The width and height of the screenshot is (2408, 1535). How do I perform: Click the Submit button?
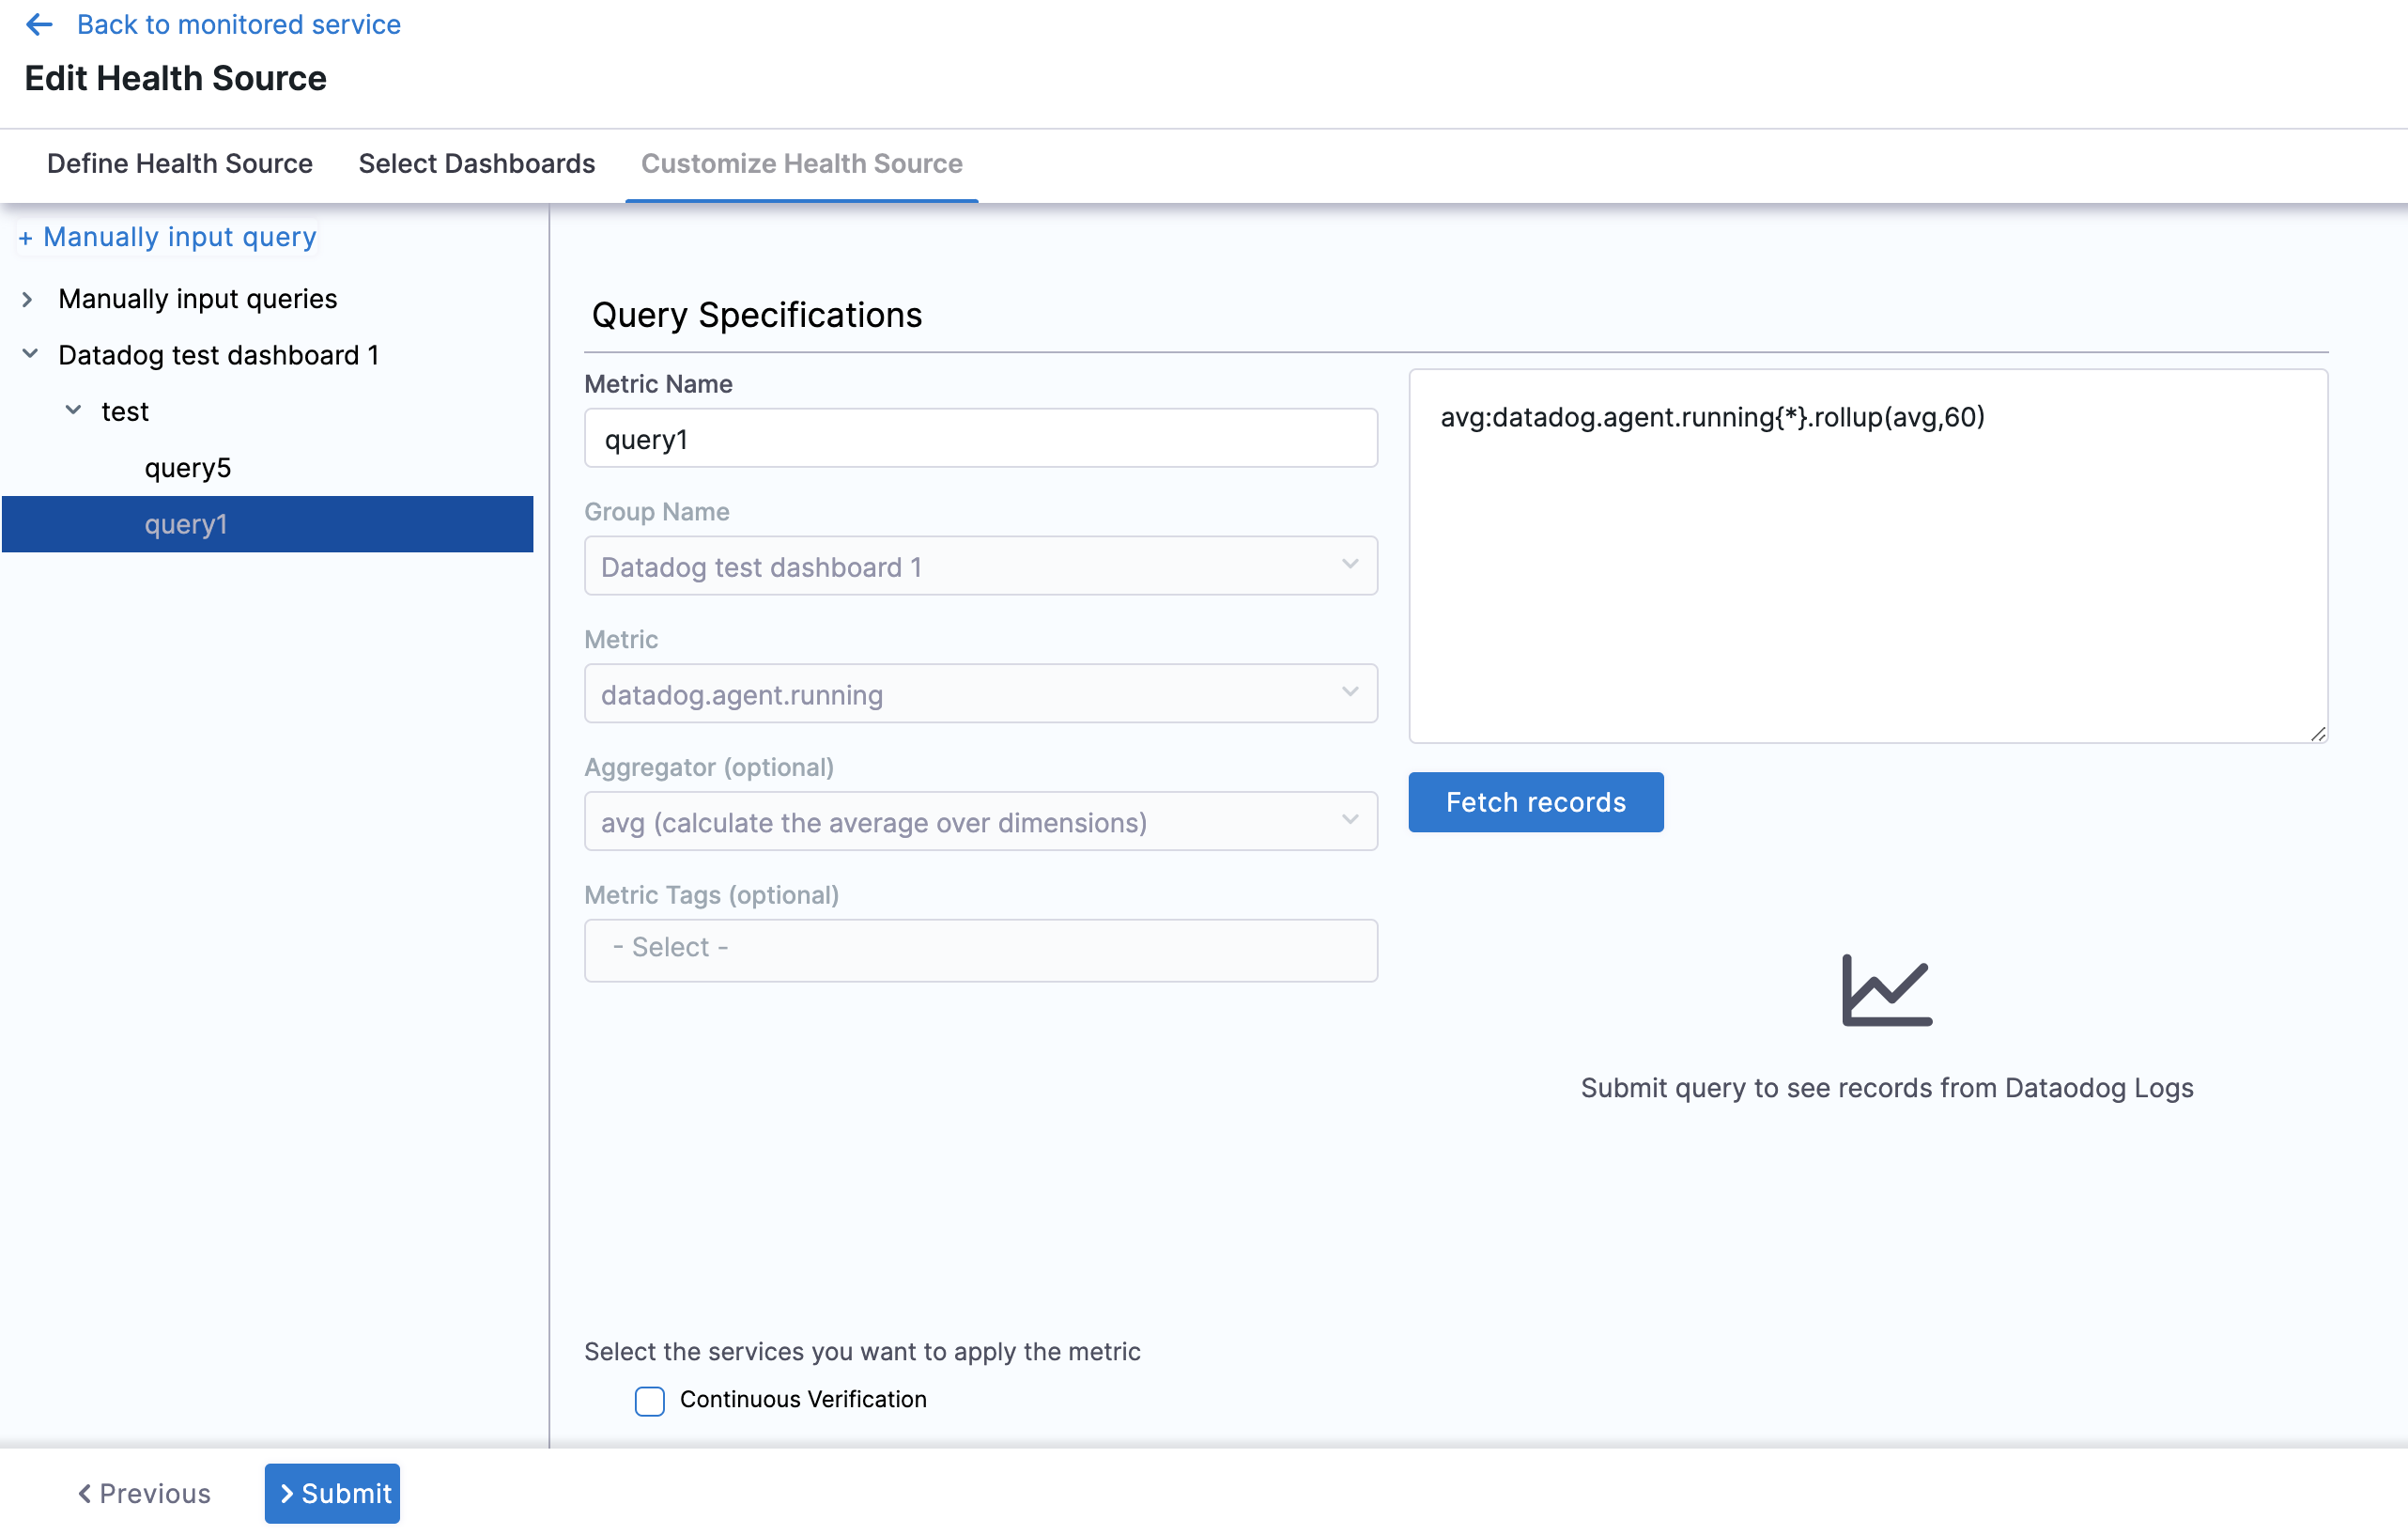[332, 1493]
